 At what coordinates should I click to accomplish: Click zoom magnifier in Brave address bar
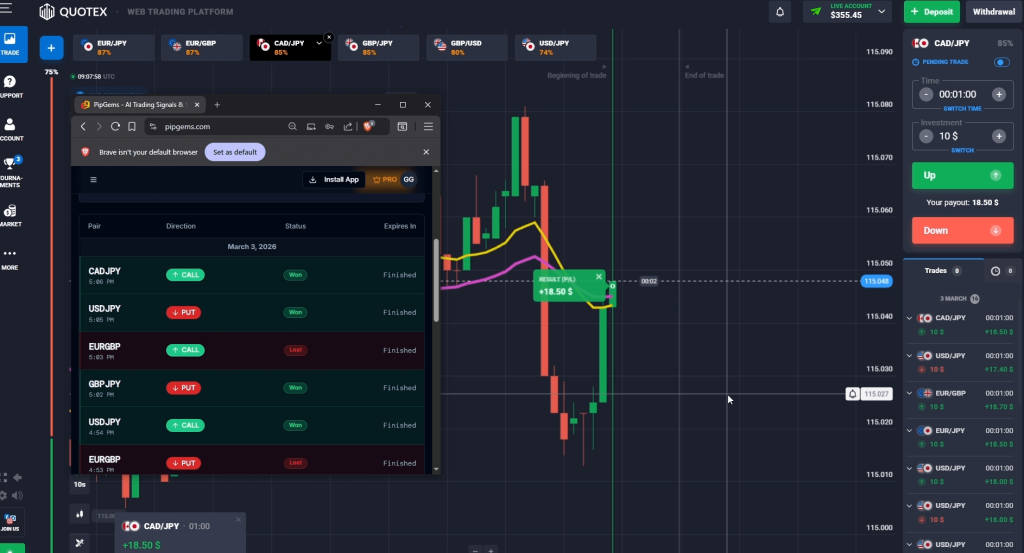[293, 127]
